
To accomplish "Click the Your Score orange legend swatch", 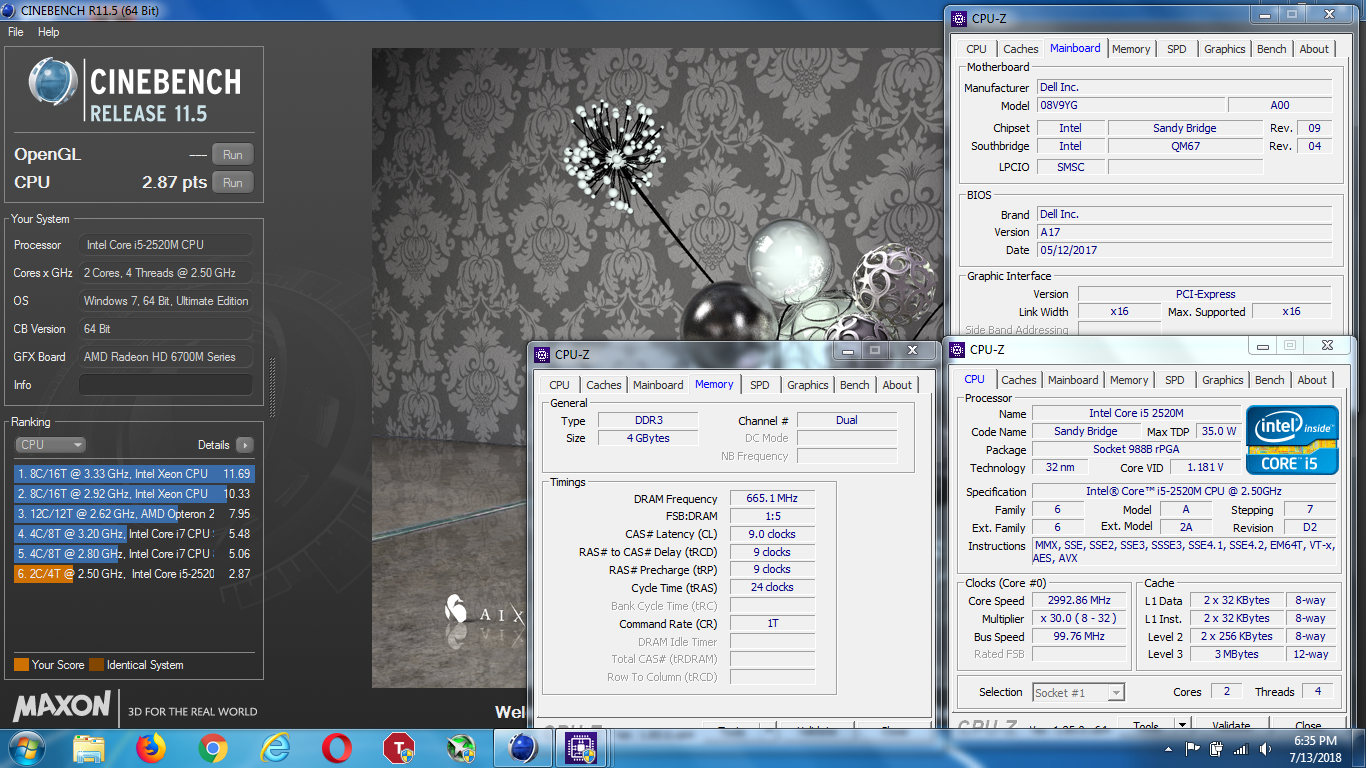I will click(x=21, y=665).
